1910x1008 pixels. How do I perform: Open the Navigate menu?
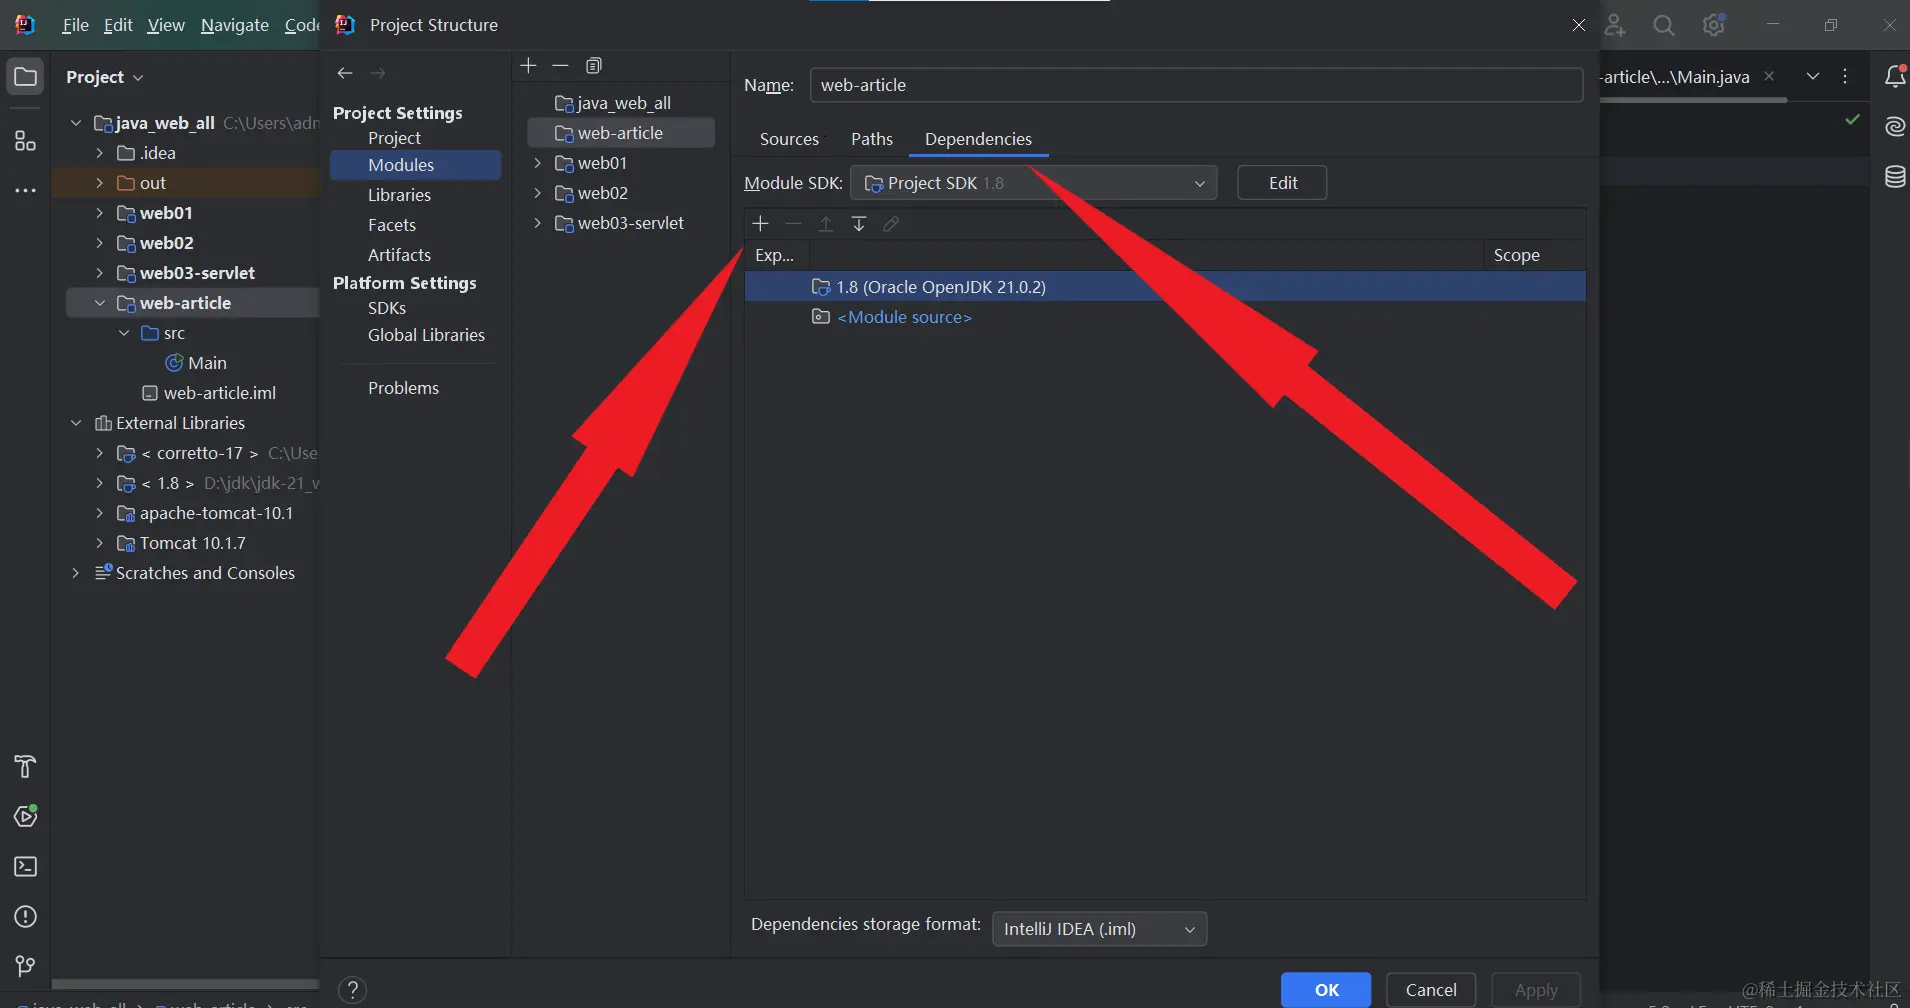pyautogui.click(x=235, y=25)
